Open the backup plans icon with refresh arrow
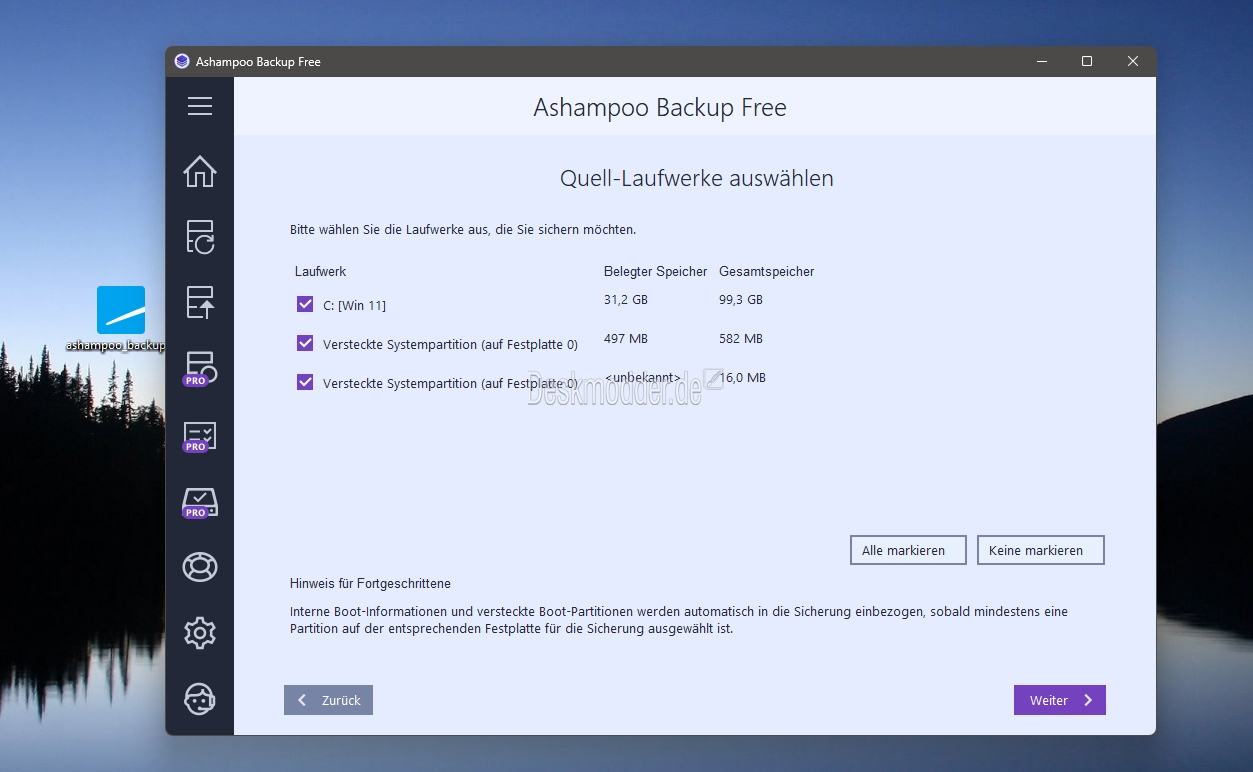This screenshot has height=772, width=1253. 200,237
